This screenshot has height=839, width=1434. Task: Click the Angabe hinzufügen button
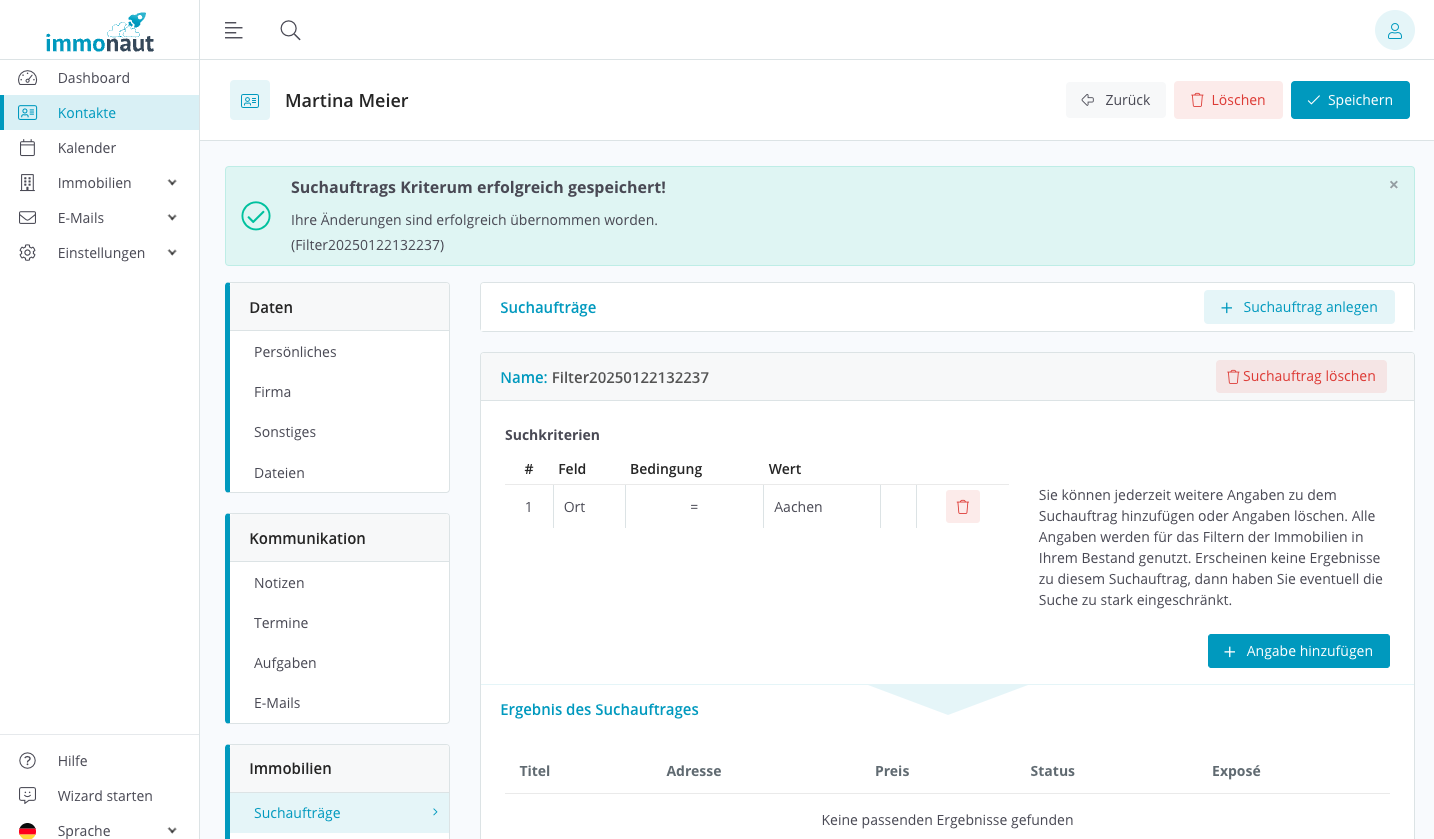[x=1298, y=651]
